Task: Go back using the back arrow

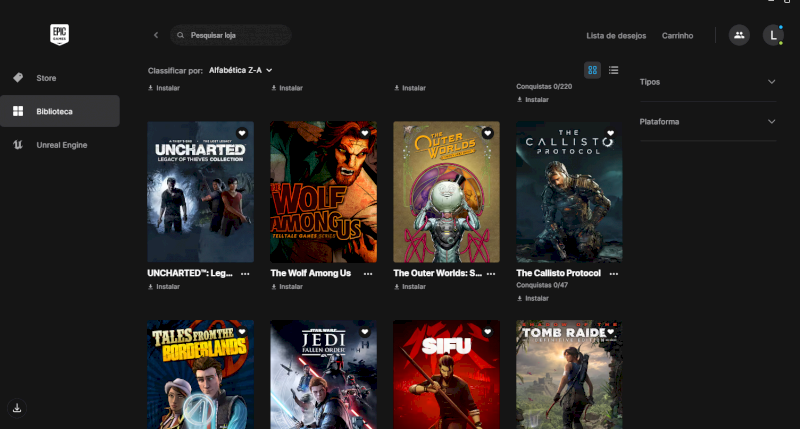Action: click(x=156, y=35)
